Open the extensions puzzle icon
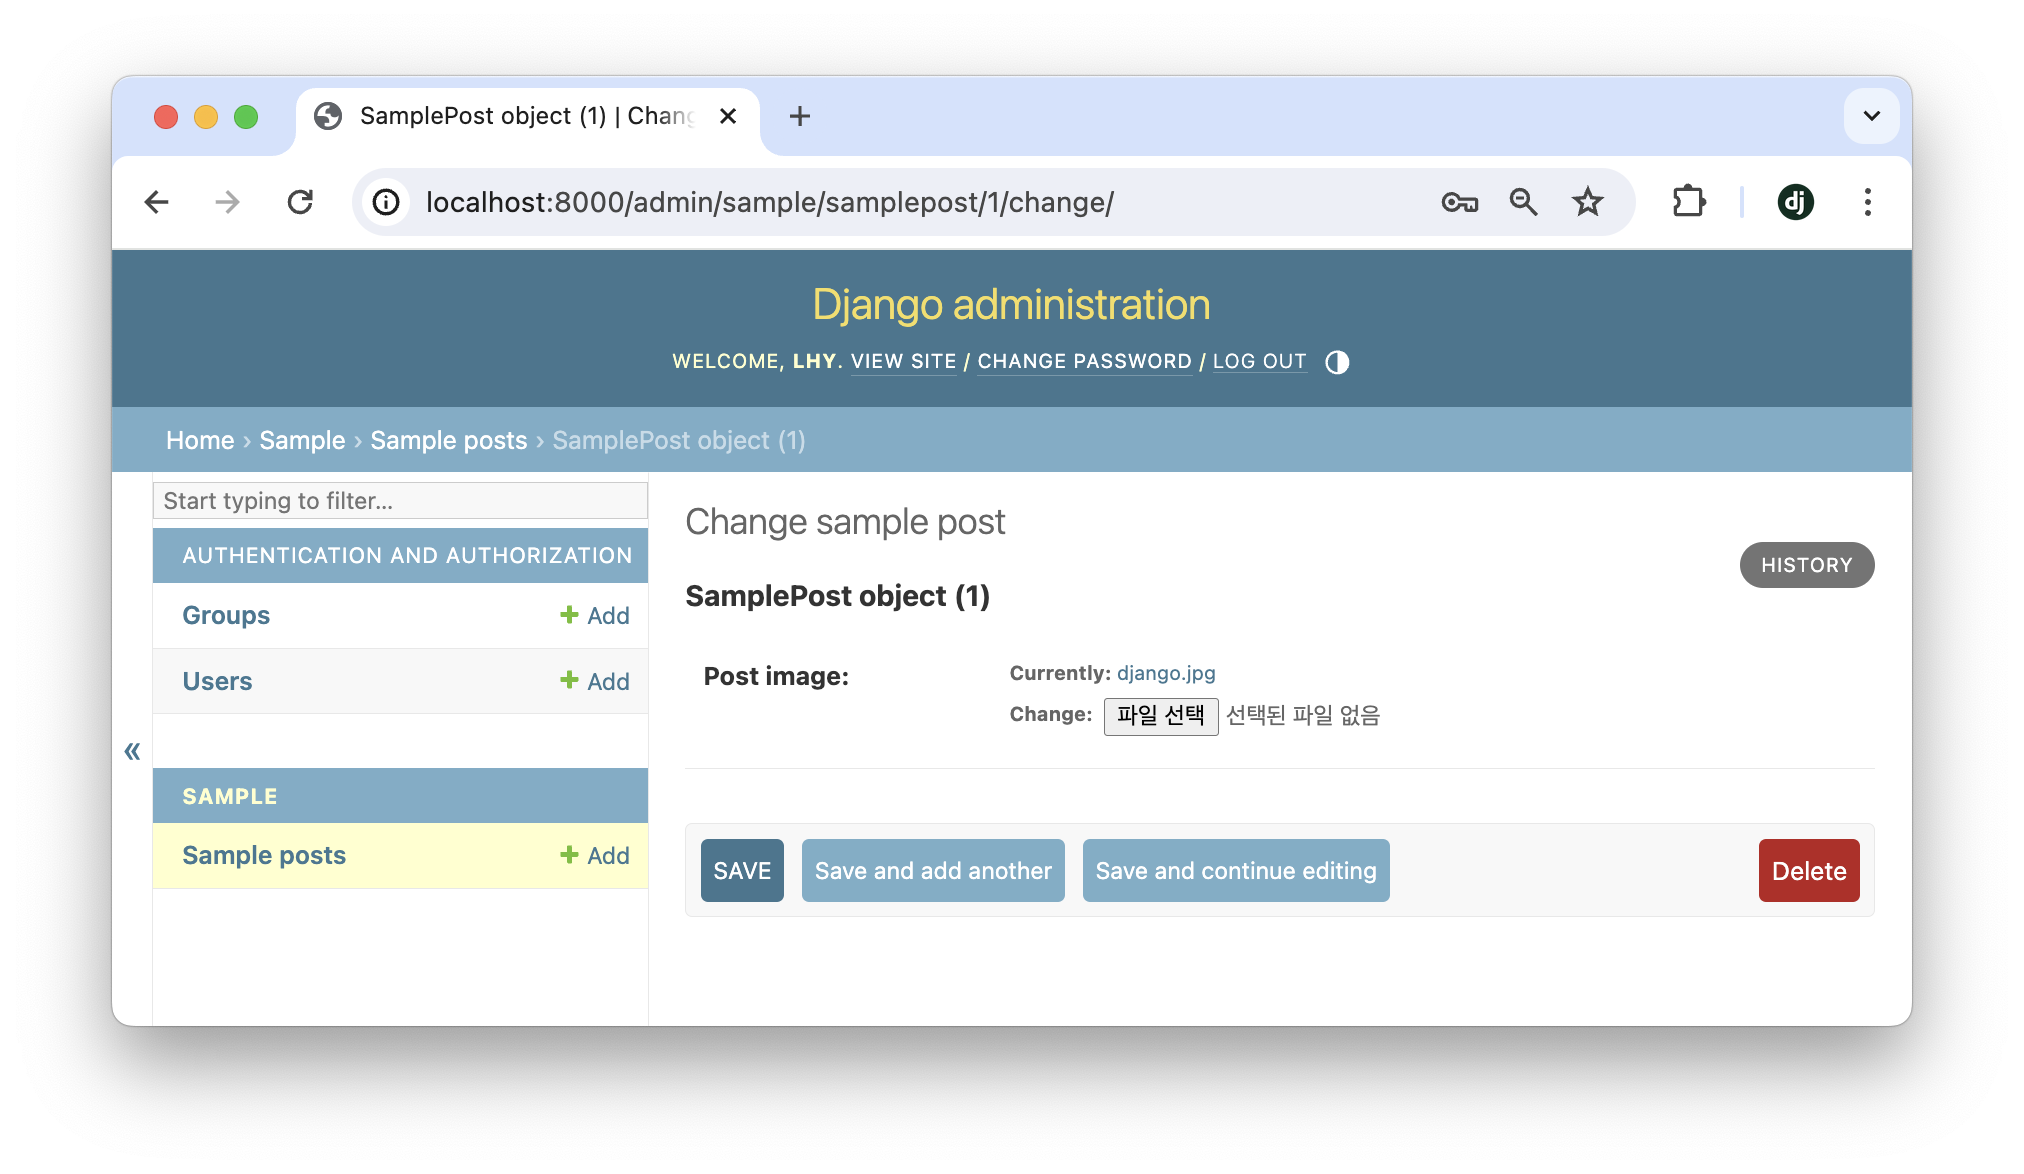This screenshot has width=2024, height=1174. click(1688, 202)
